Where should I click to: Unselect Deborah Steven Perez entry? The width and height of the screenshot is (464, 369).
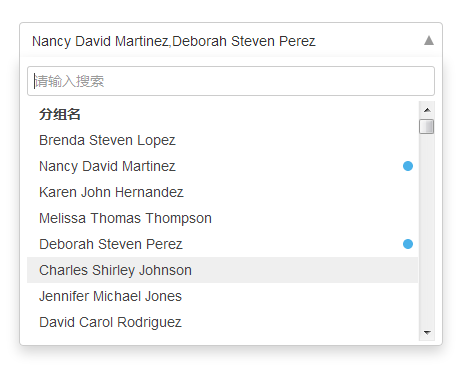[x=222, y=244]
